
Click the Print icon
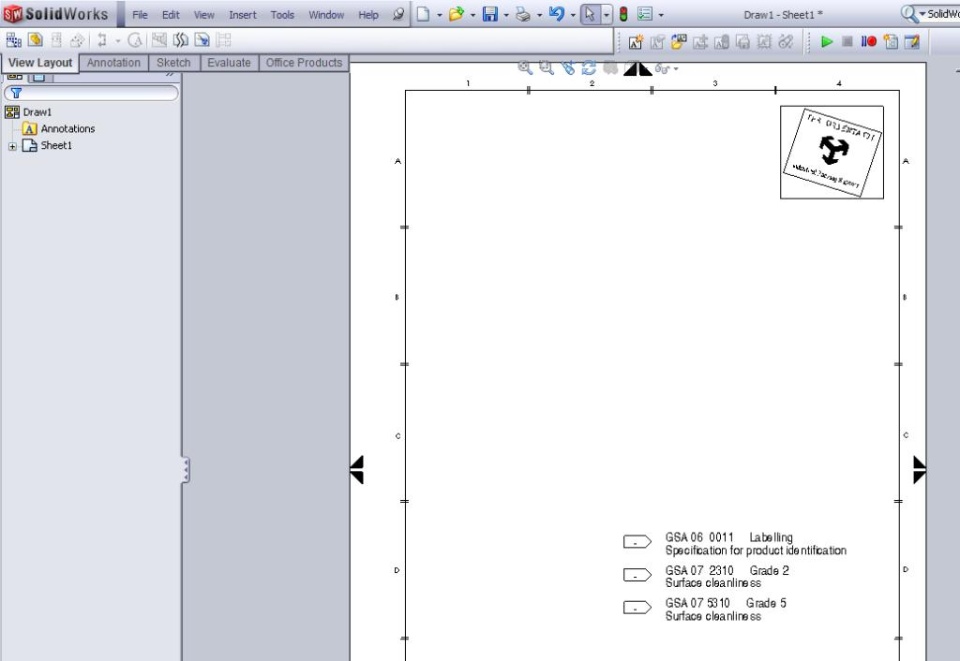click(523, 14)
